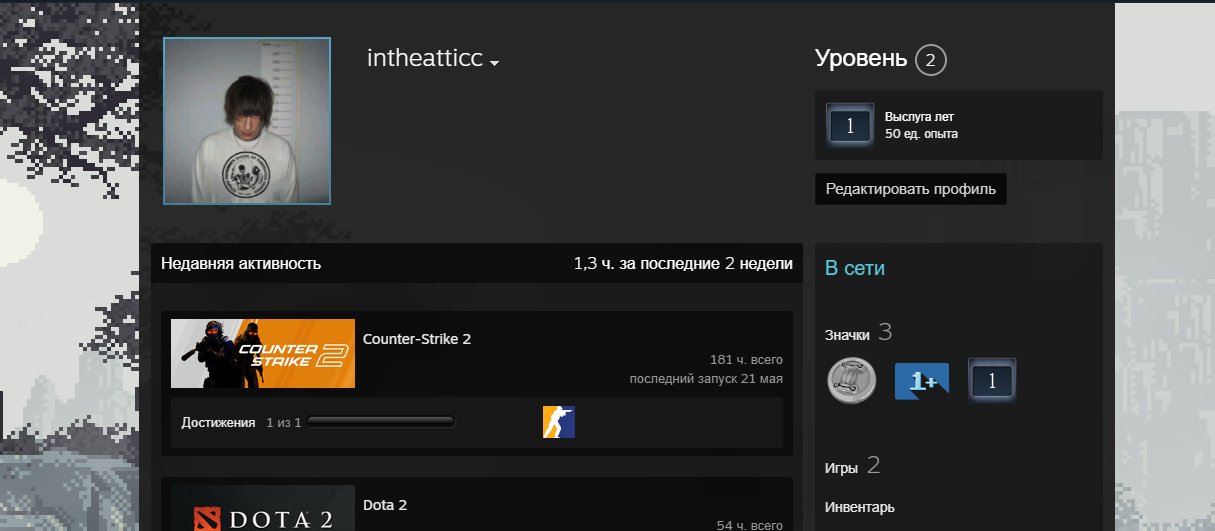
Task: Select the 1 из 1 achievements count
Action: coord(284,423)
